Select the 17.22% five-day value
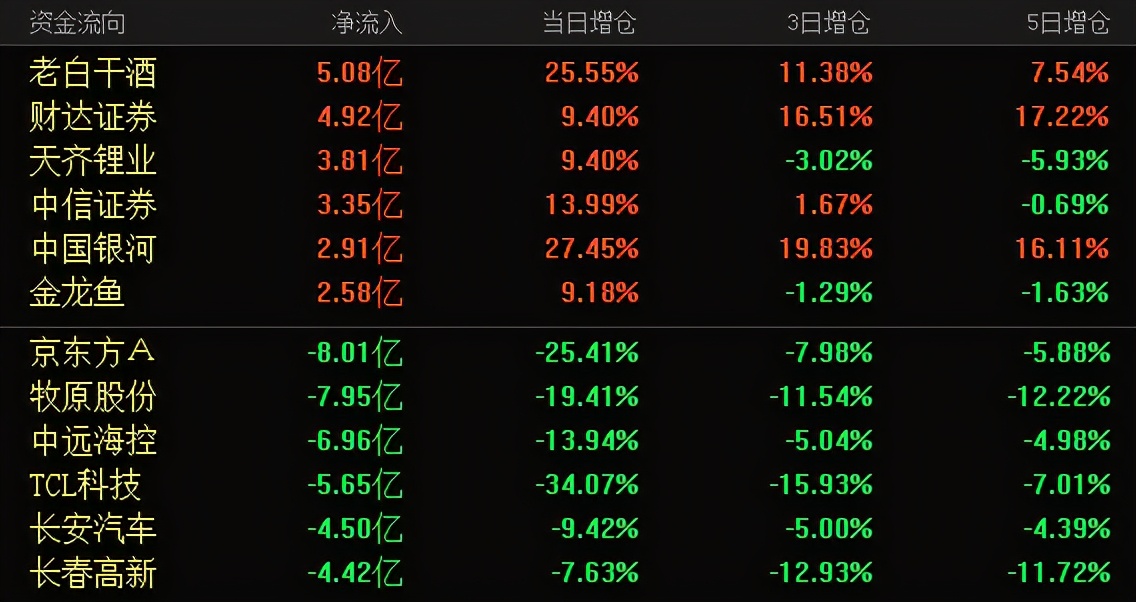 point(1062,117)
